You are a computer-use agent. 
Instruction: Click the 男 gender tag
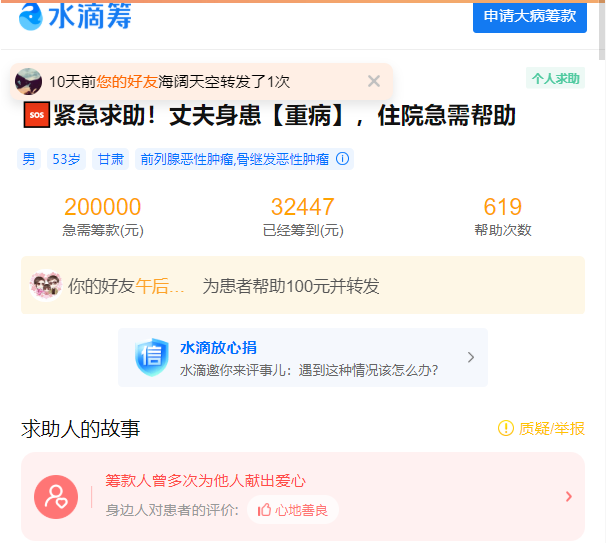[x=29, y=159]
